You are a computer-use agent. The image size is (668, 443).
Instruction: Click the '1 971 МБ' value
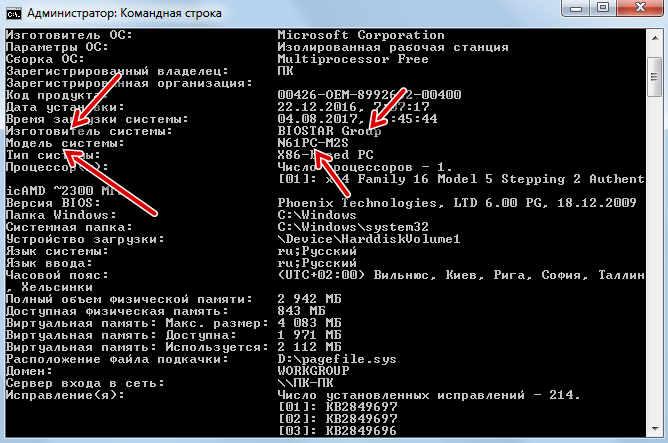click(309, 335)
